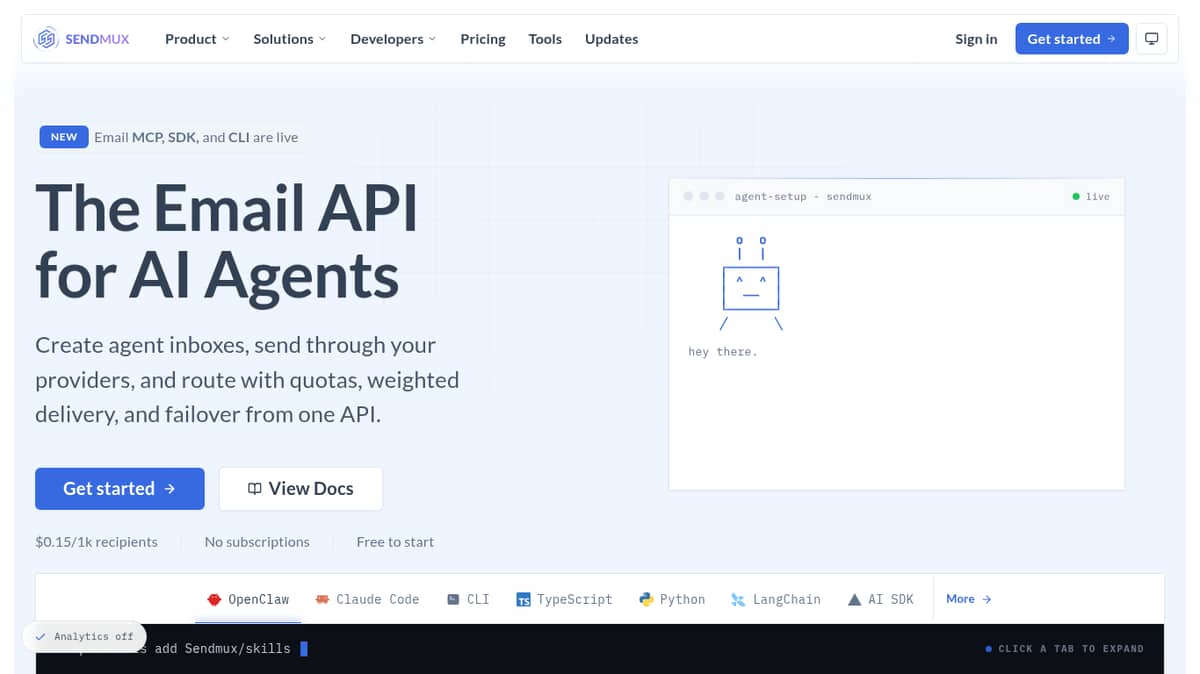Click the CLI terminal icon
The width and height of the screenshot is (1200, 674).
coord(453,599)
